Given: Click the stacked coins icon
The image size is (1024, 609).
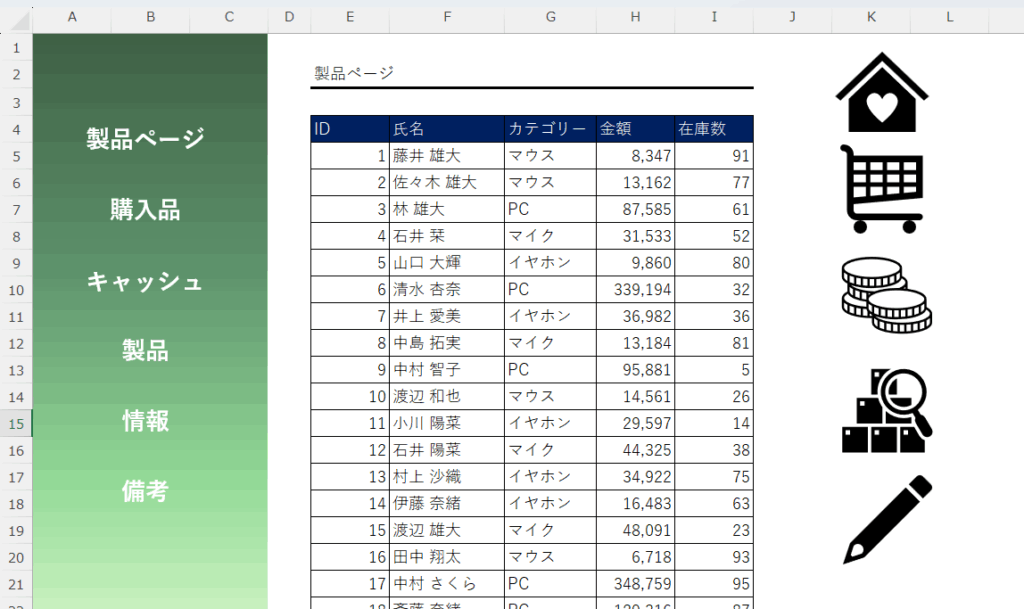Looking at the screenshot, I should [885, 295].
